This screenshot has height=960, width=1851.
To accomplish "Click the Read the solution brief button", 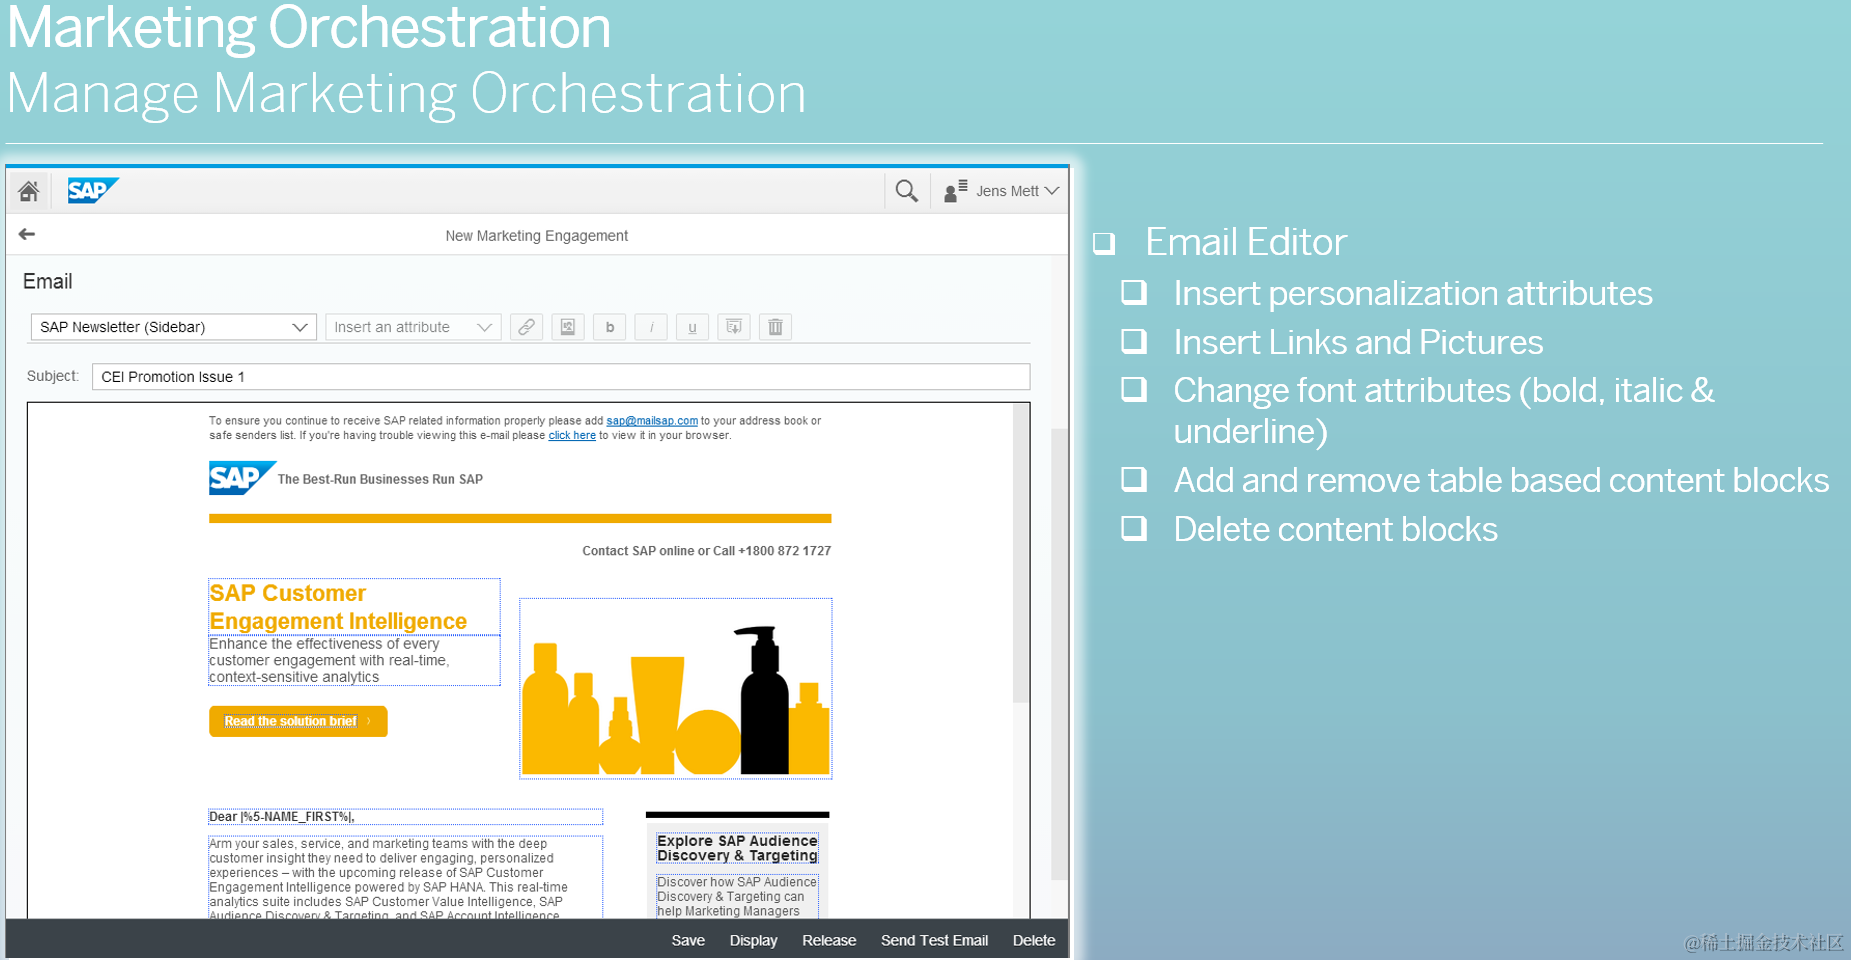I will tap(298, 721).
